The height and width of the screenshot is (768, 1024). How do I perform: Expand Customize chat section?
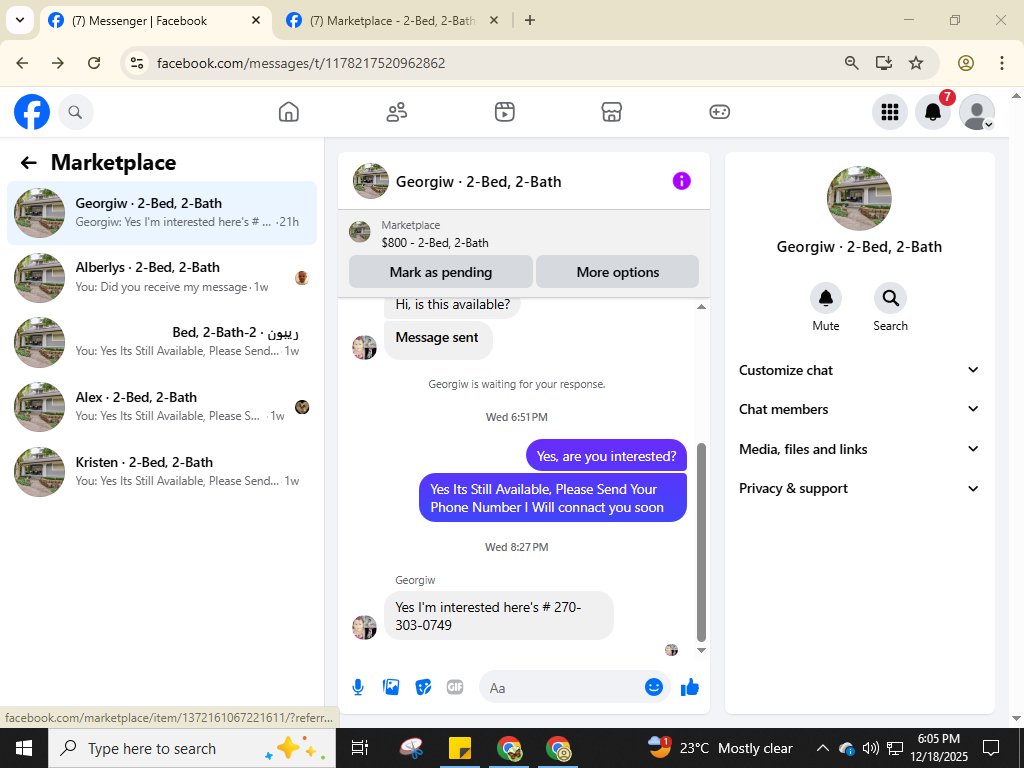tap(859, 370)
